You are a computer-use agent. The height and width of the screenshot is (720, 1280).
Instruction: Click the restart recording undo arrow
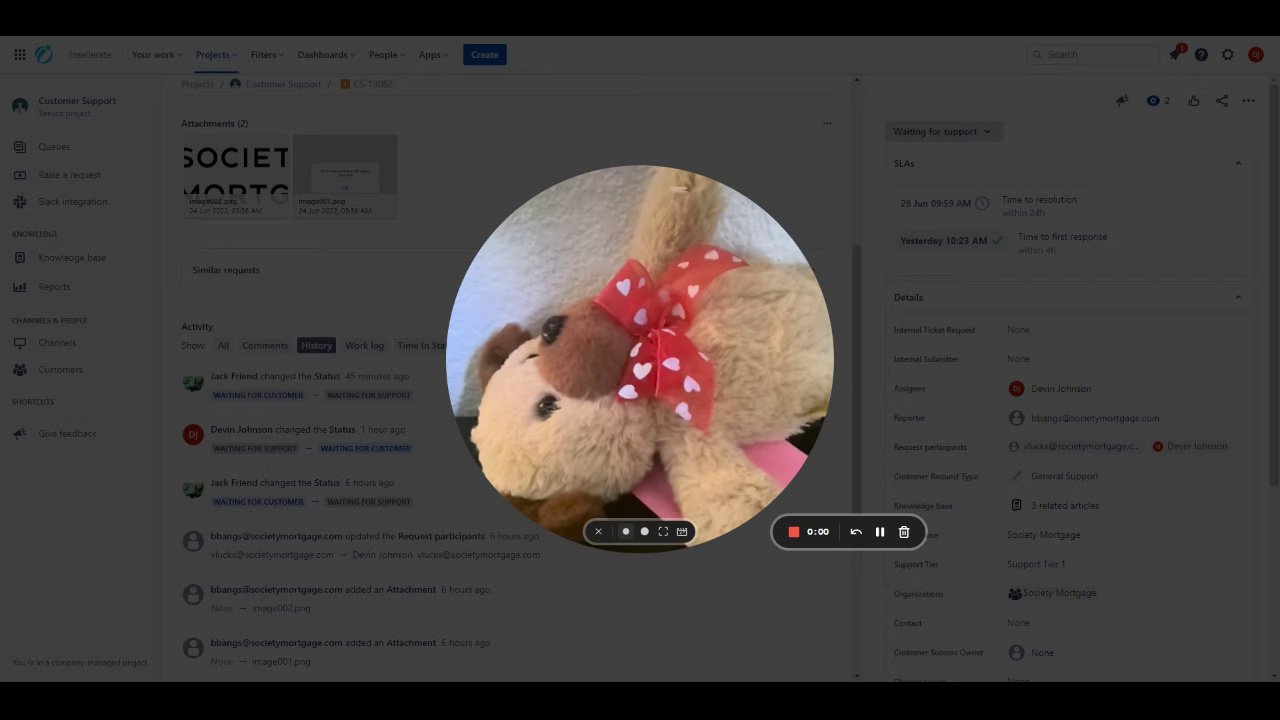pos(856,532)
